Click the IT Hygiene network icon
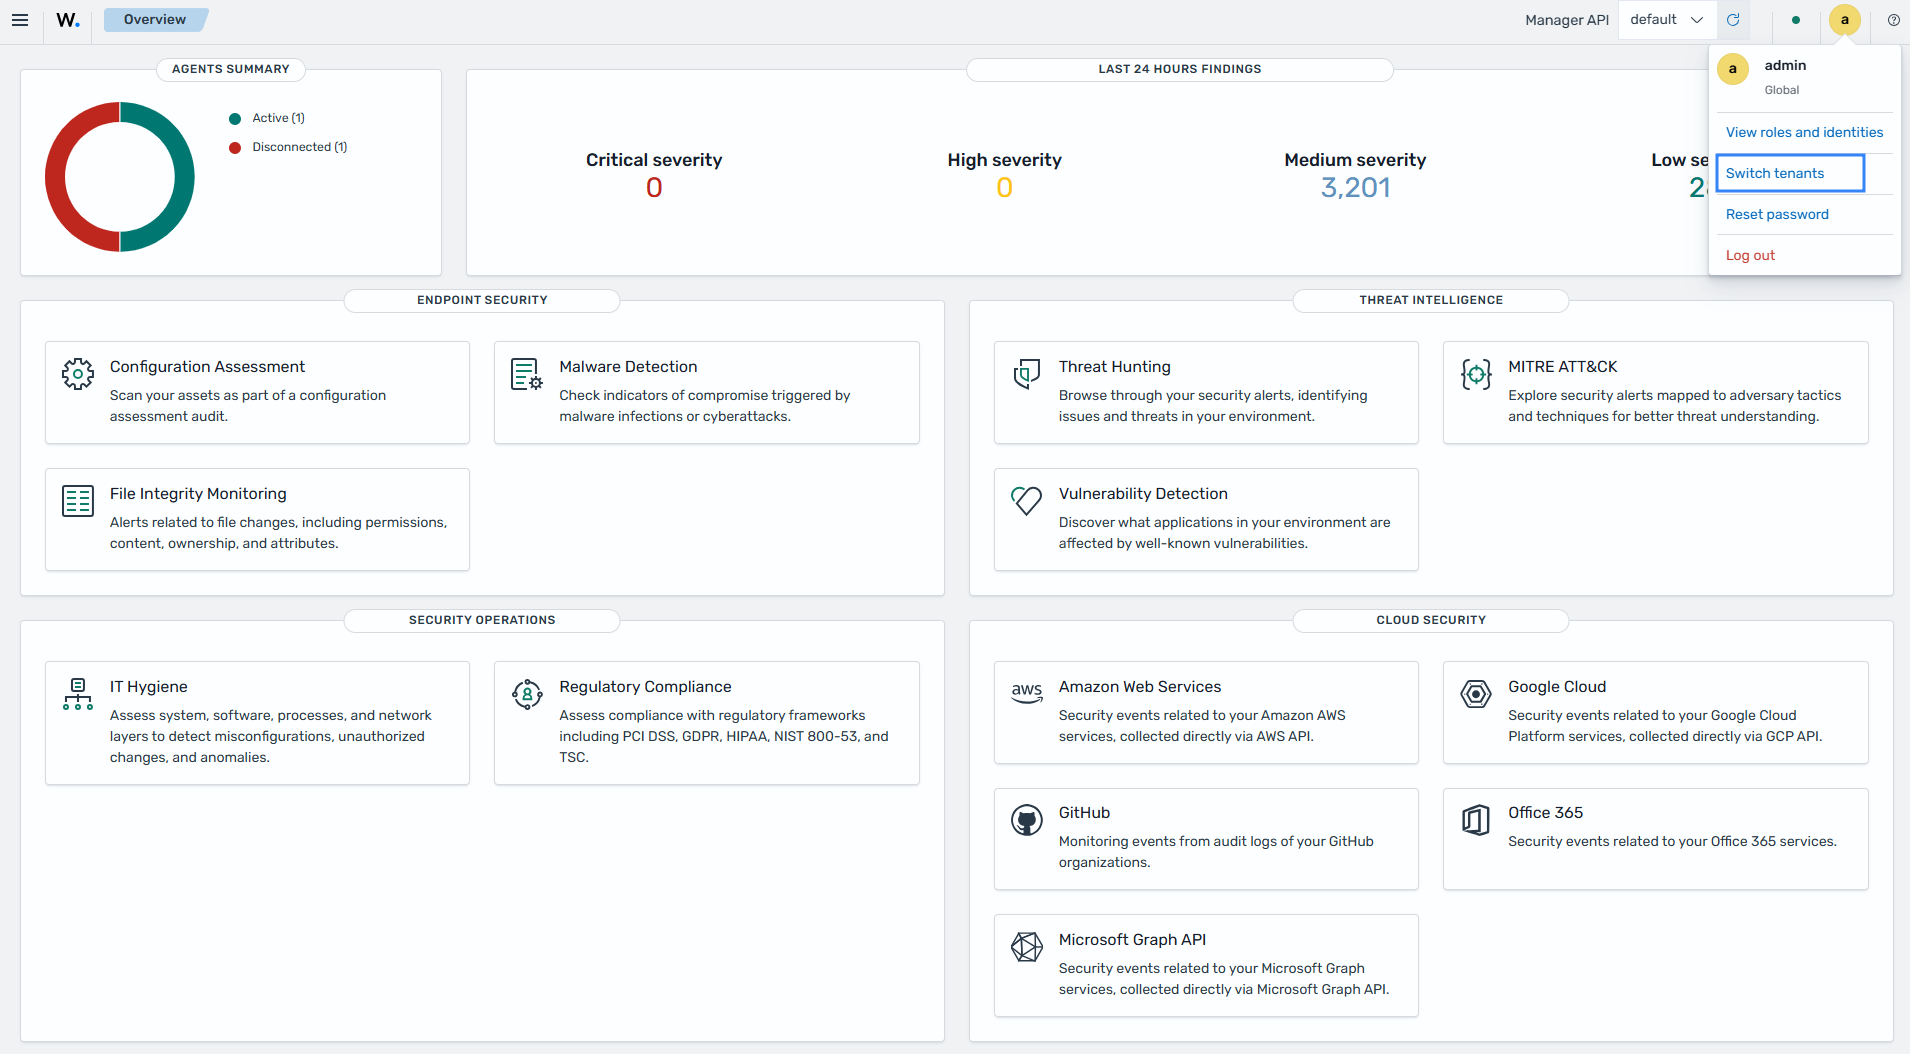 point(78,694)
